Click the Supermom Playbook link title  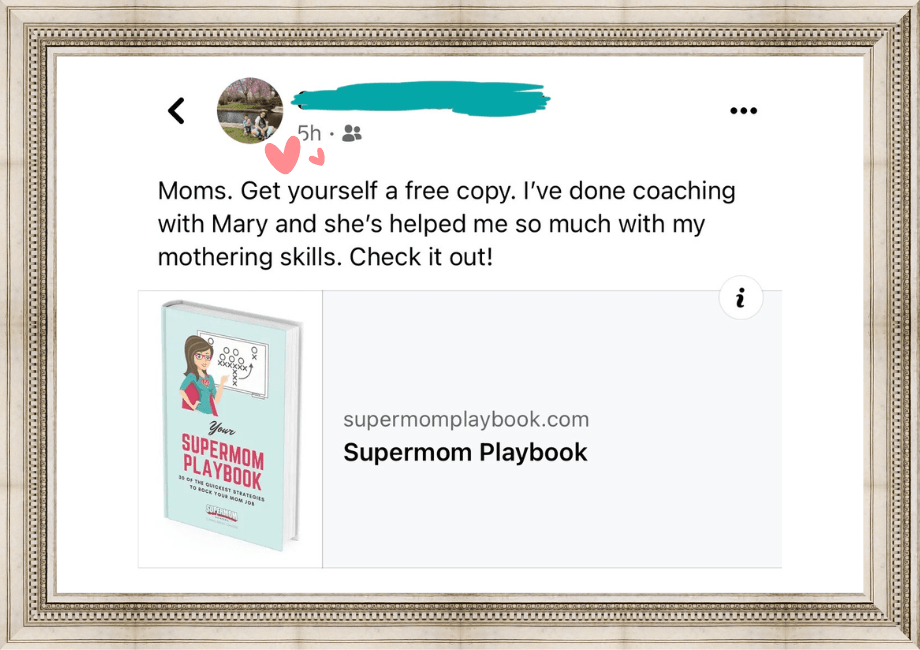pos(465,452)
